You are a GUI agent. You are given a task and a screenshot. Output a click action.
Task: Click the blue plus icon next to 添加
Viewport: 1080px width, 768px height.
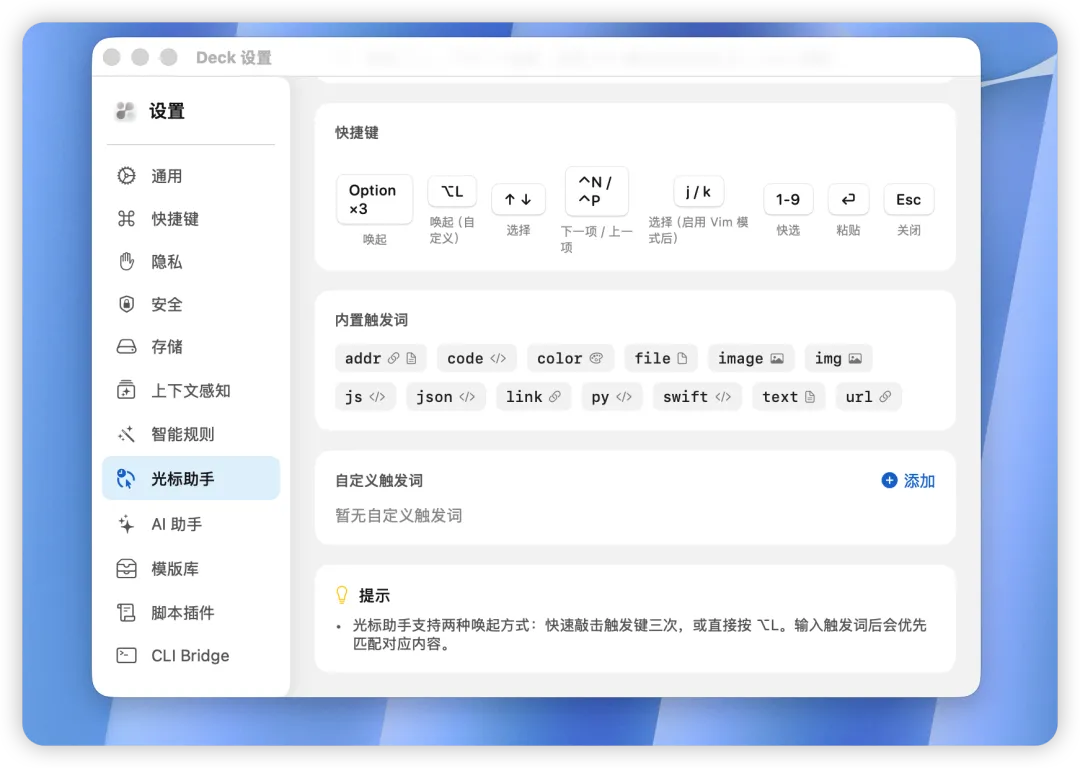point(889,480)
